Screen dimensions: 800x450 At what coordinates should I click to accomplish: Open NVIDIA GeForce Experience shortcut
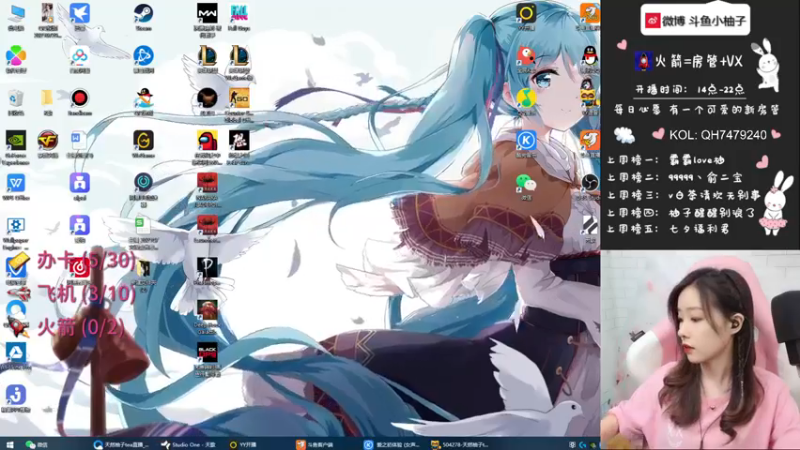click(16, 140)
